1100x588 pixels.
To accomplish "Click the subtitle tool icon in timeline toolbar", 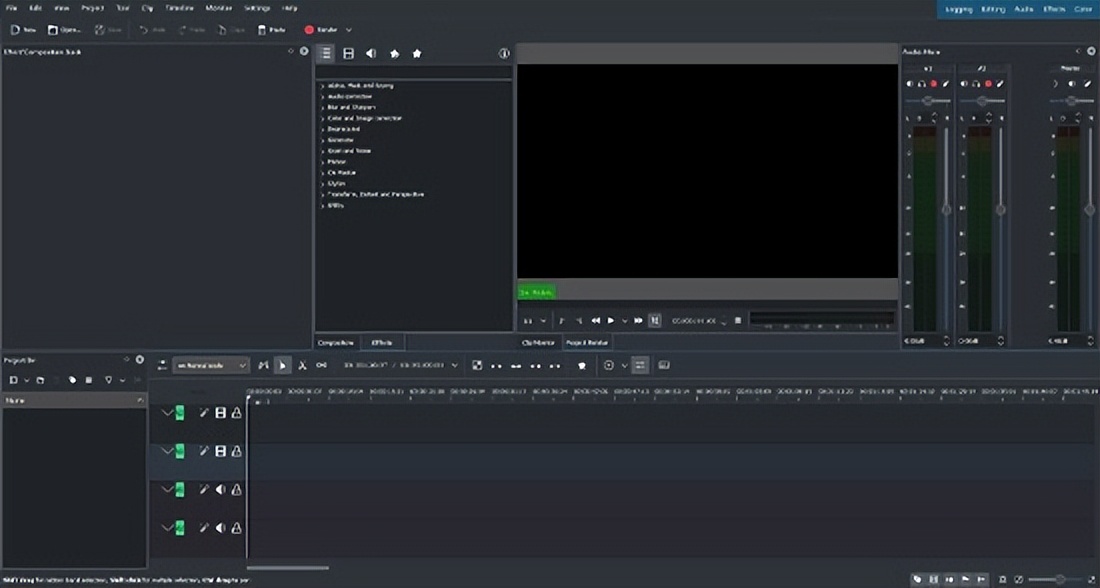I will [664, 366].
